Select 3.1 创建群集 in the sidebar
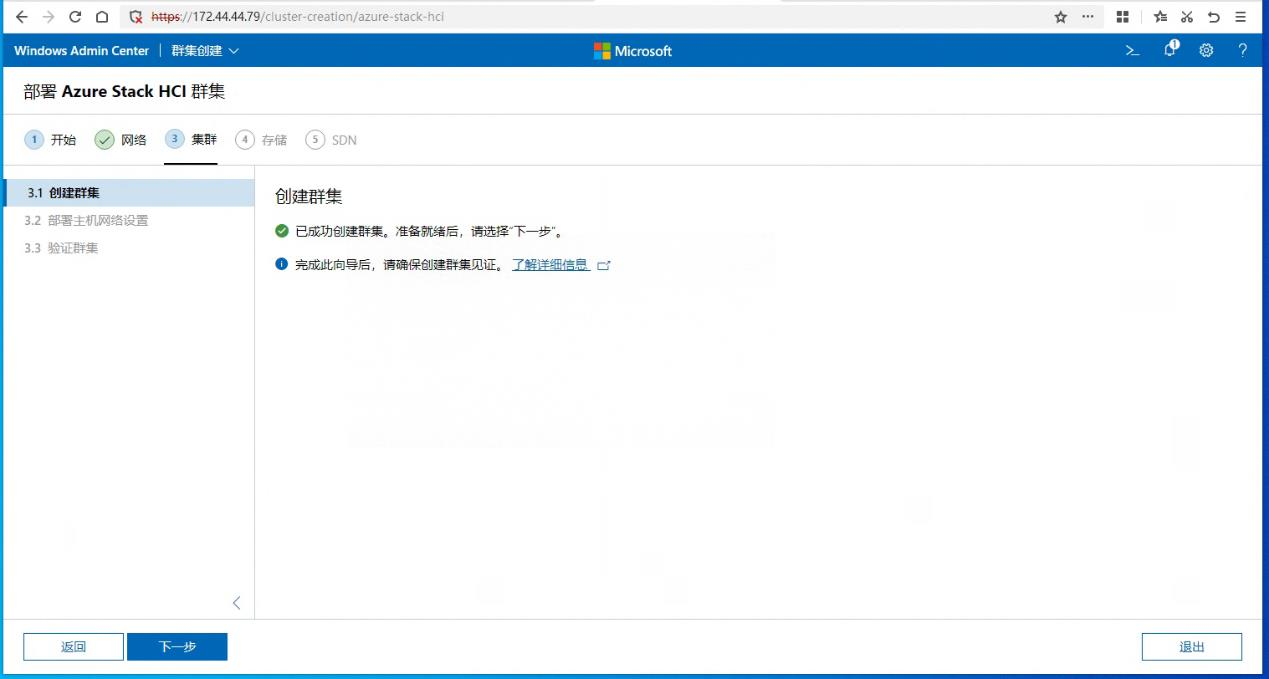Viewport: 1269px width, 679px height. click(129, 193)
